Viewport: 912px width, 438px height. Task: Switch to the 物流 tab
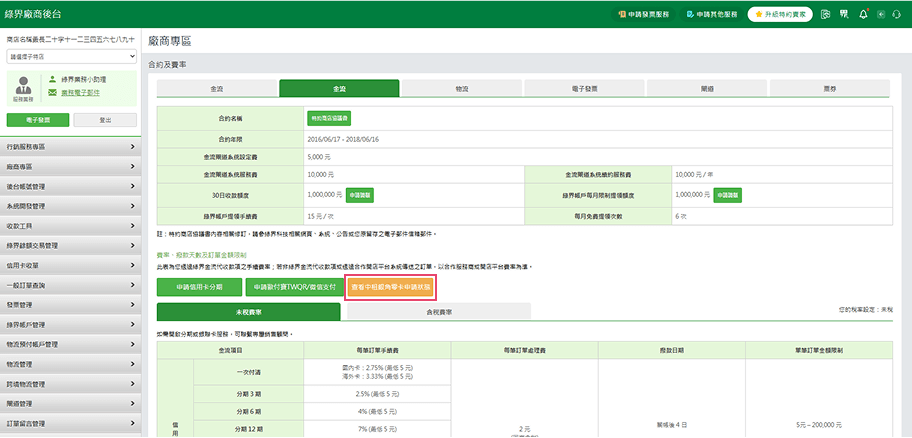[x=461, y=89]
